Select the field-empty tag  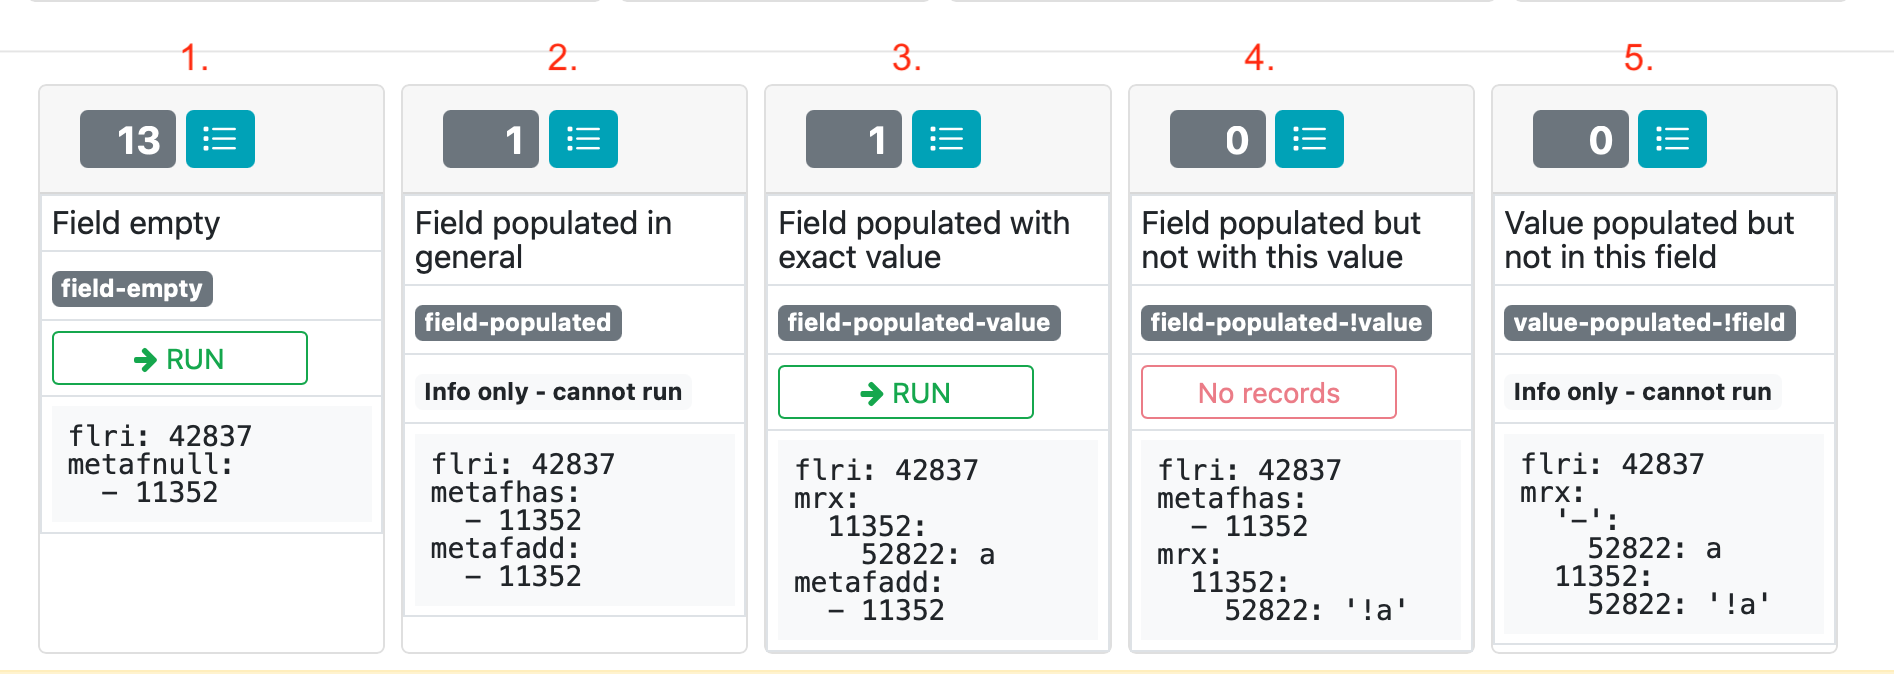(x=132, y=289)
